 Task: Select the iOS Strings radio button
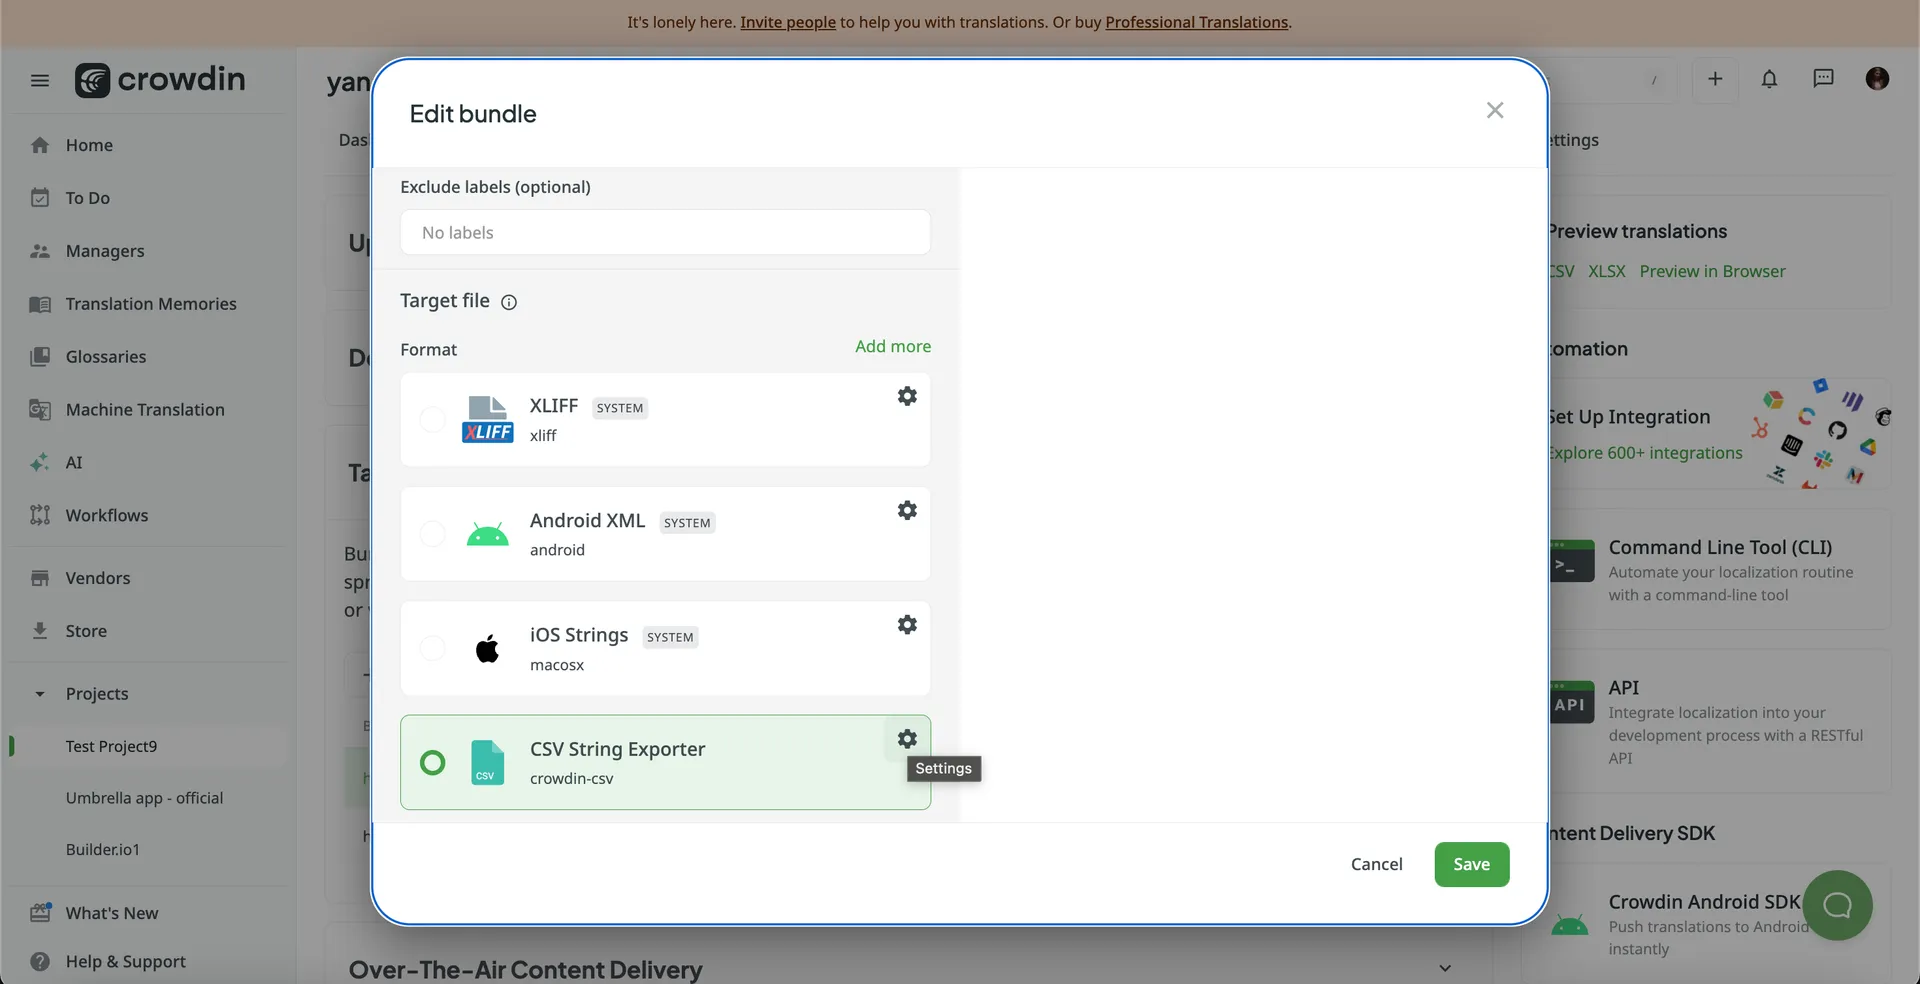point(432,649)
